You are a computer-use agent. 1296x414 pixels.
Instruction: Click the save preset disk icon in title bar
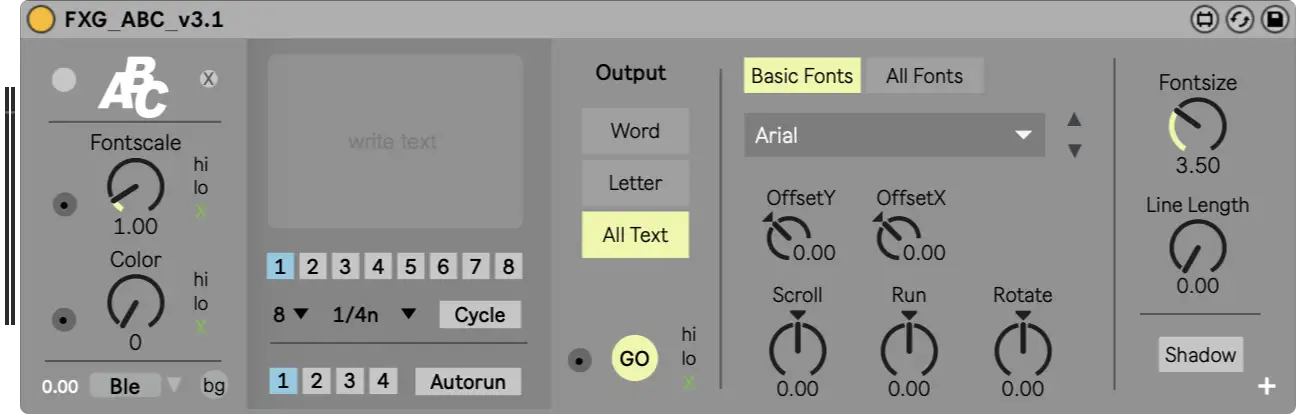1274,19
